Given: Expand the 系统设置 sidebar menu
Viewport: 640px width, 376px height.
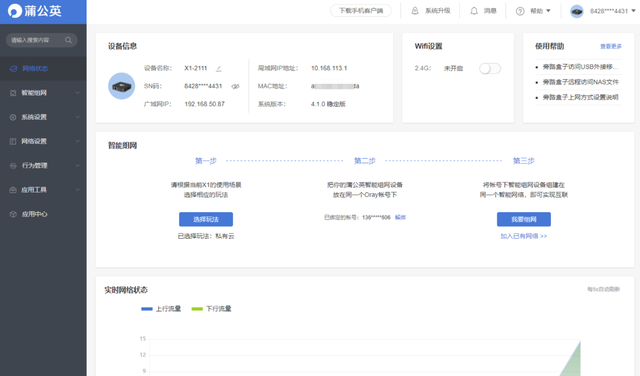Looking at the screenshot, I should pyautogui.click(x=78, y=117).
